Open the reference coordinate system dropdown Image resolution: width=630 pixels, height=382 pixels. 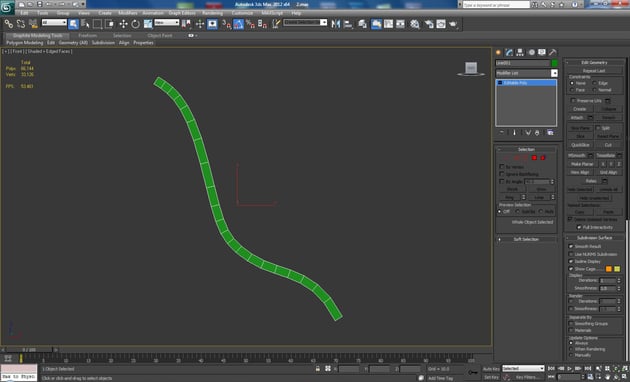coord(167,23)
